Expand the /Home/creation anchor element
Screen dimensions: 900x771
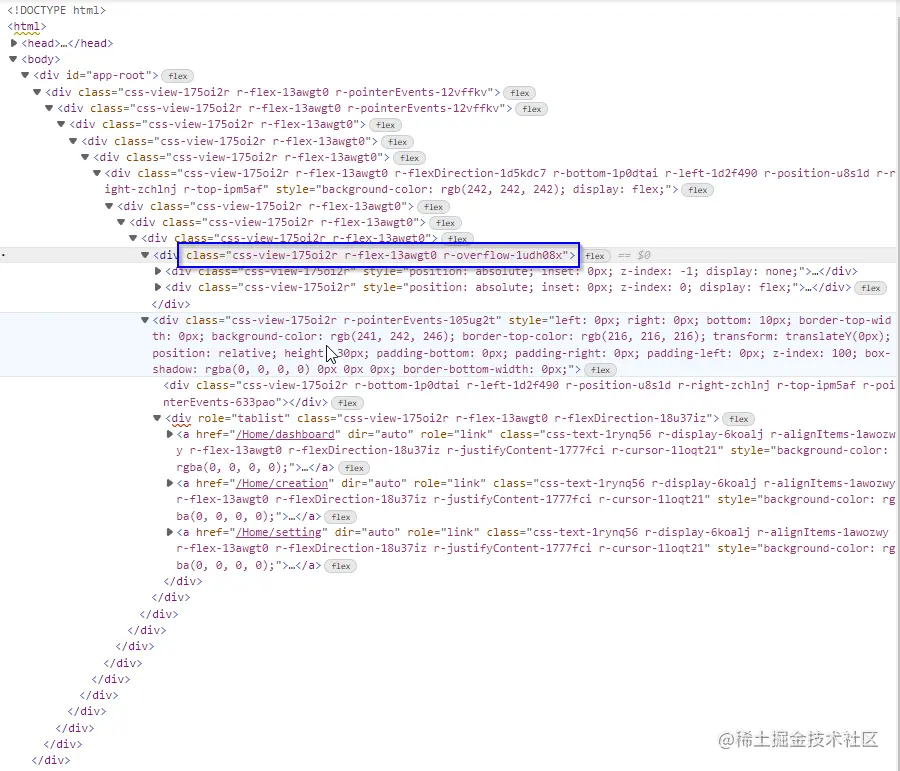click(x=170, y=483)
